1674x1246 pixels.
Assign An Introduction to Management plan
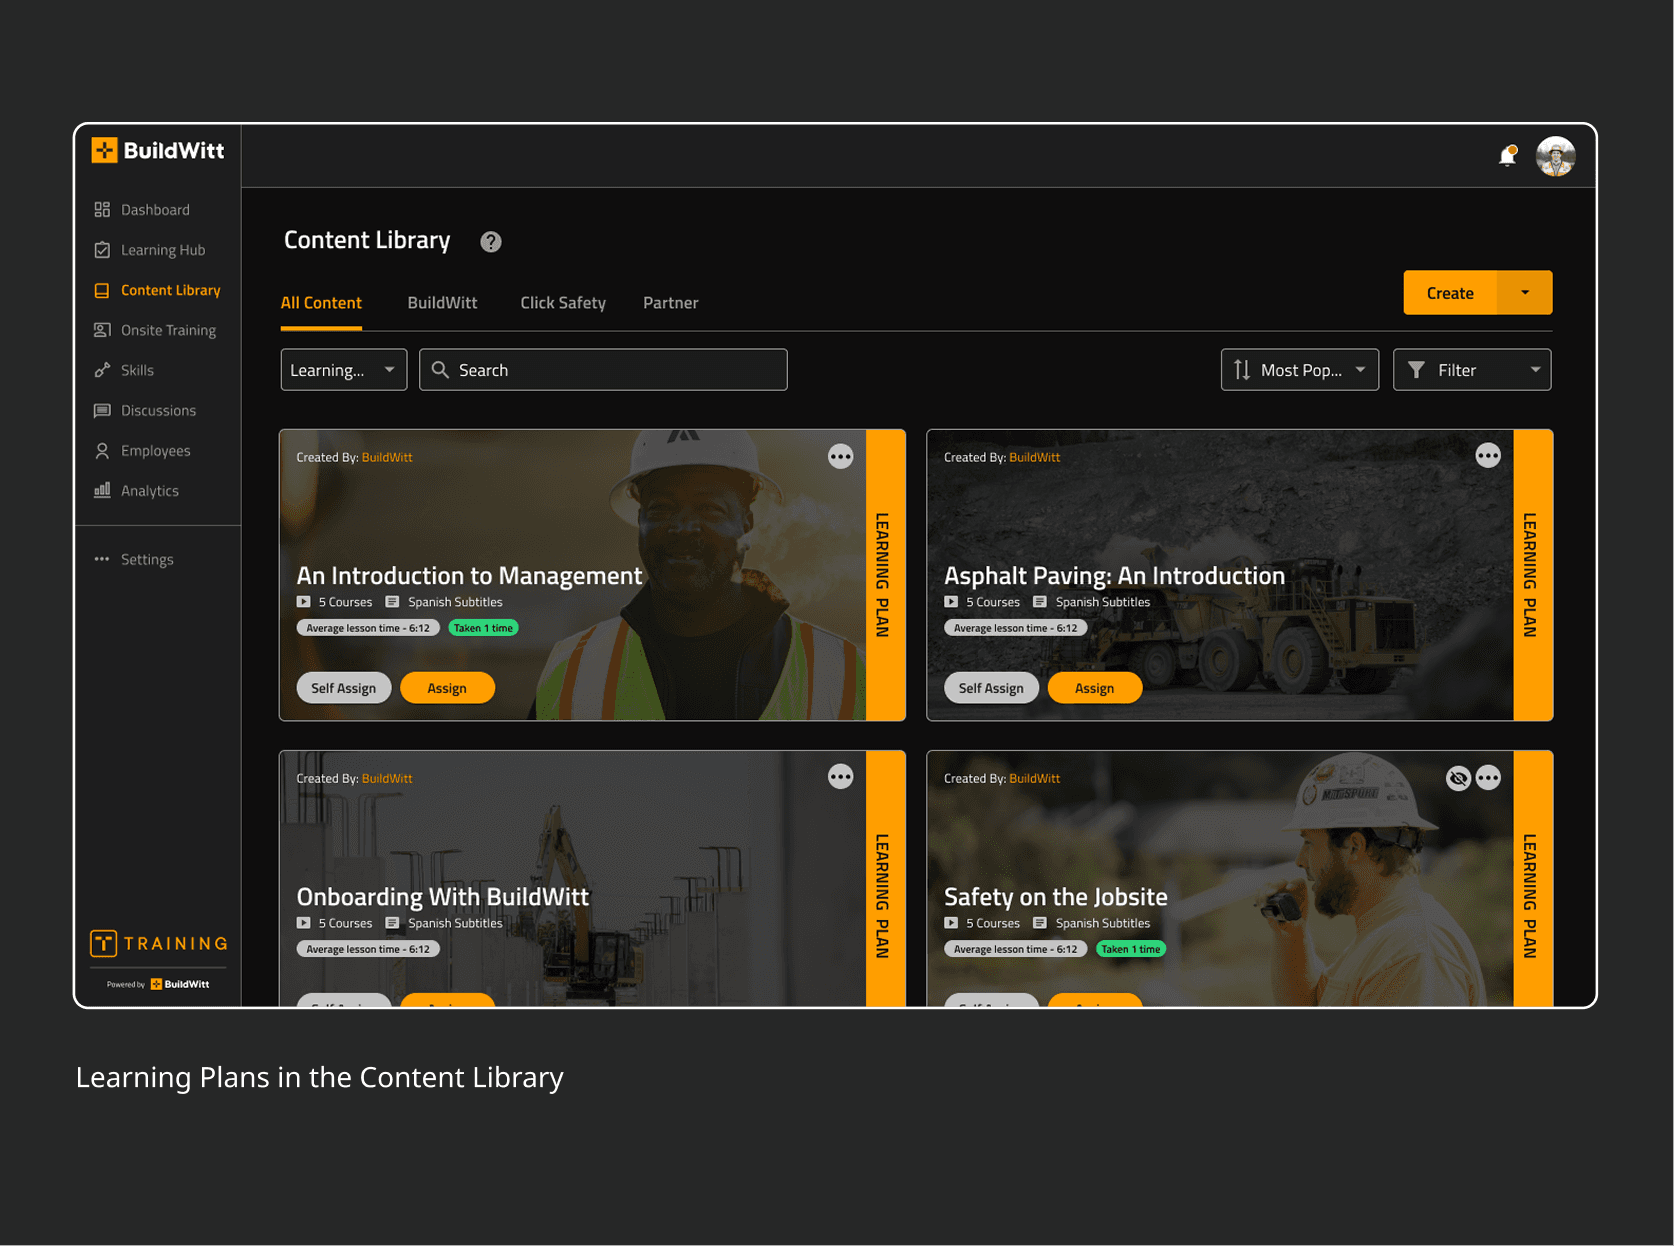(x=447, y=688)
